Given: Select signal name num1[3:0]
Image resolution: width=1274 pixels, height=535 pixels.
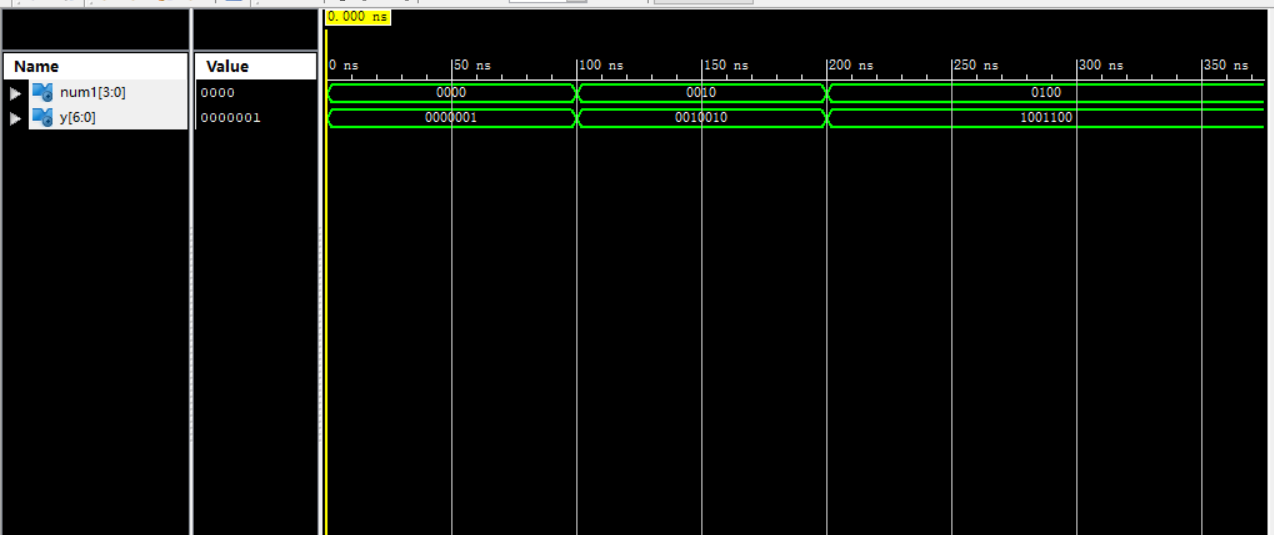Looking at the screenshot, I should [x=93, y=92].
